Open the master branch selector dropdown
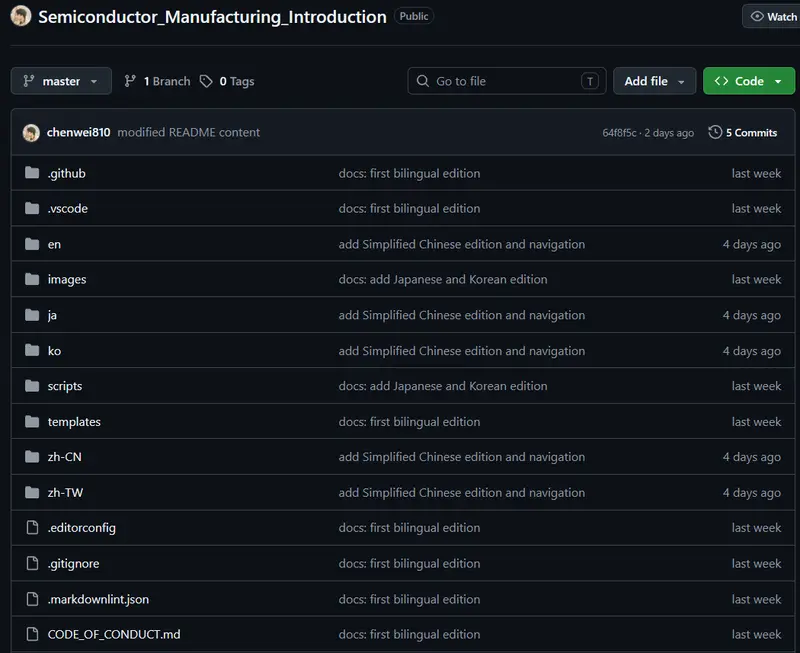Image resolution: width=800 pixels, height=653 pixels. pos(61,81)
